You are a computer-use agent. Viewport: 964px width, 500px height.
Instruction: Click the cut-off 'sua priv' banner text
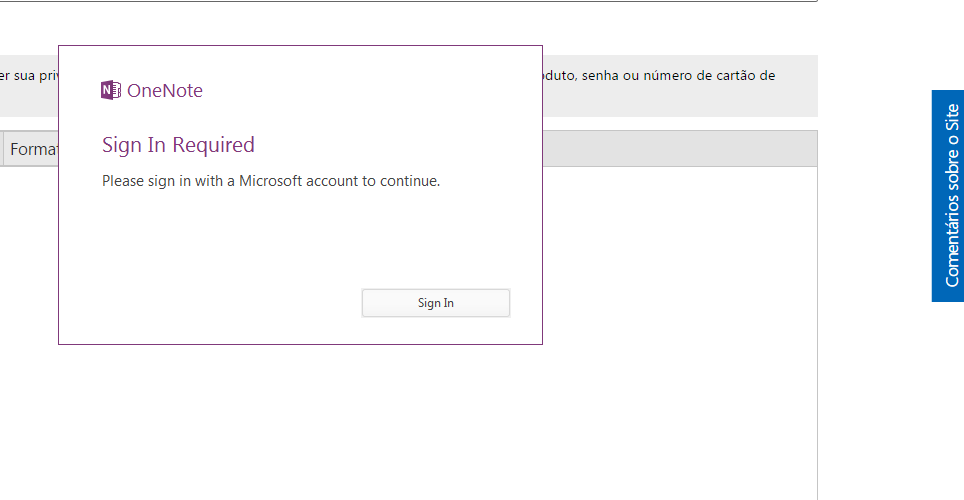[29, 76]
